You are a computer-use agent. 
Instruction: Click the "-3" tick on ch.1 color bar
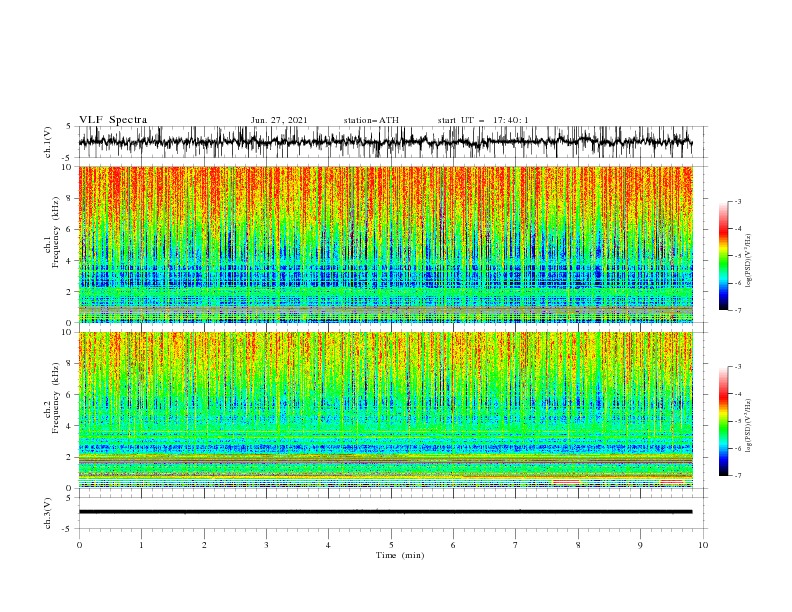click(x=737, y=201)
